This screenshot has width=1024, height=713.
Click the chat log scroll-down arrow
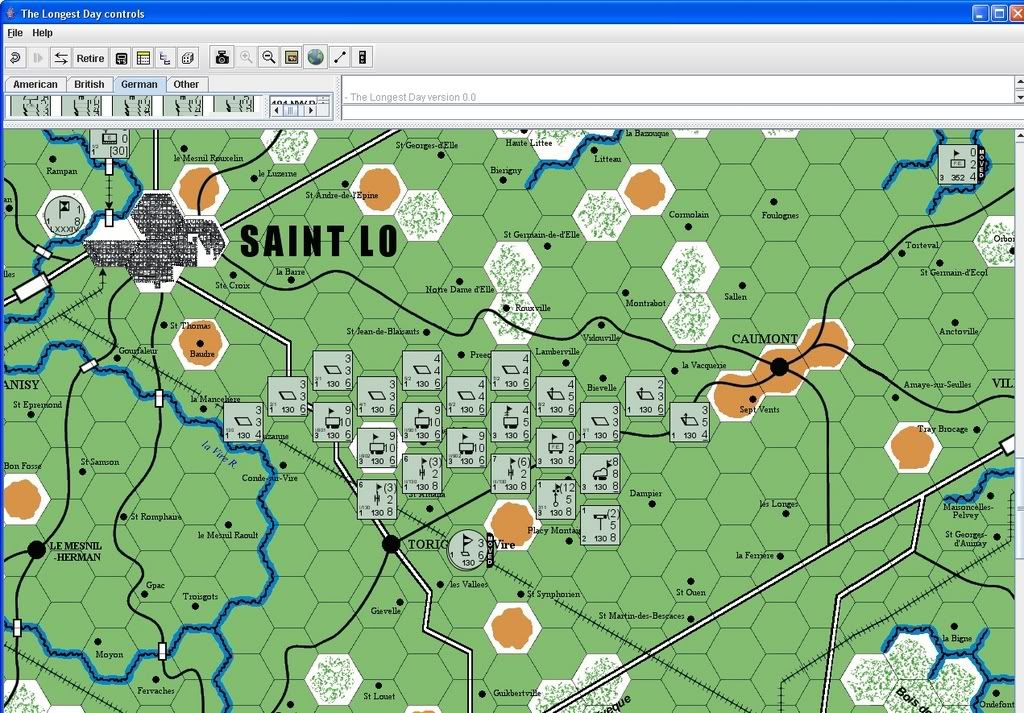click(x=1019, y=97)
